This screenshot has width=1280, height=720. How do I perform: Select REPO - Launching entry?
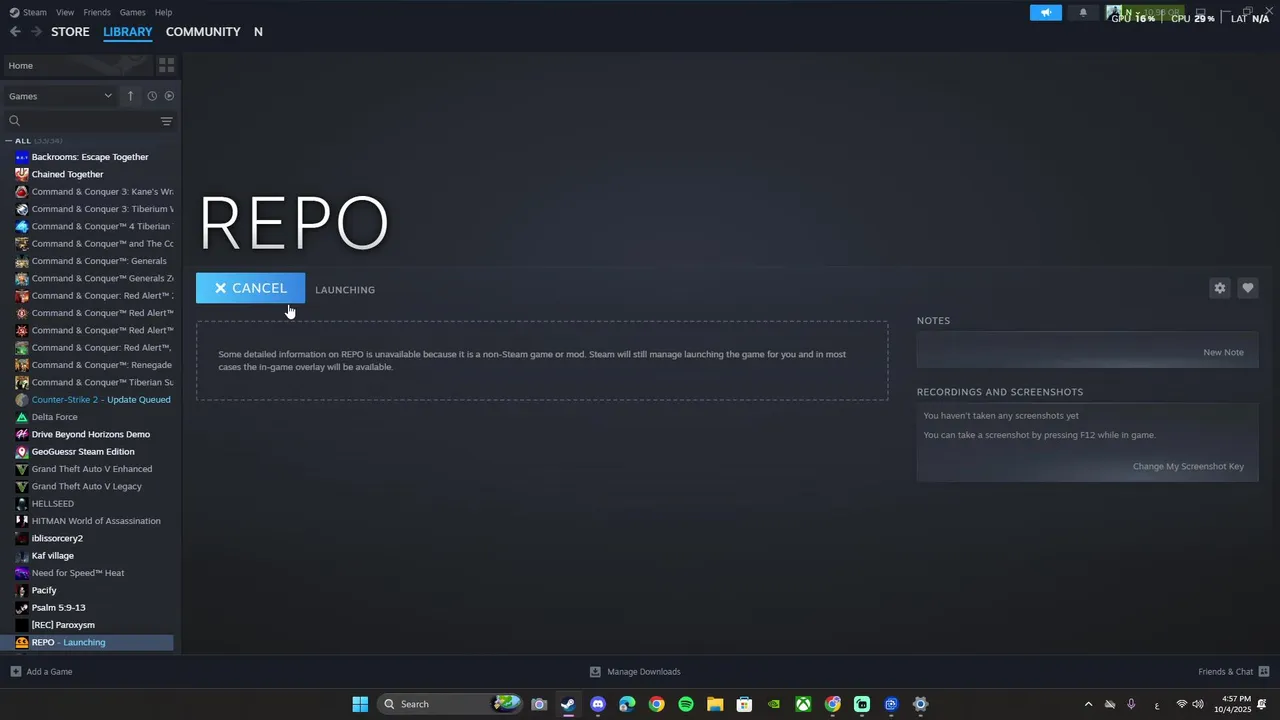pos(88,642)
